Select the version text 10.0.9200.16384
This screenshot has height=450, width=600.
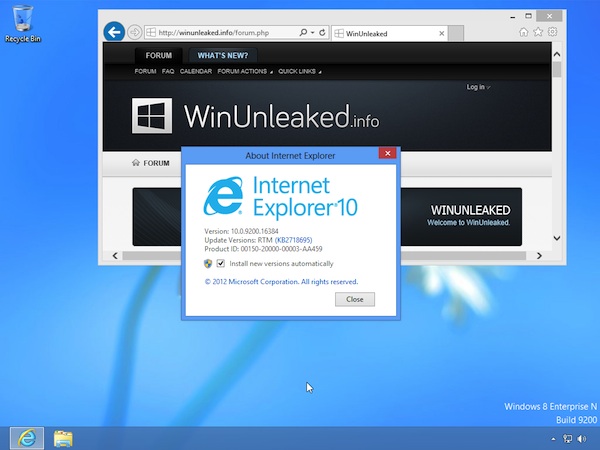pos(254,231)
